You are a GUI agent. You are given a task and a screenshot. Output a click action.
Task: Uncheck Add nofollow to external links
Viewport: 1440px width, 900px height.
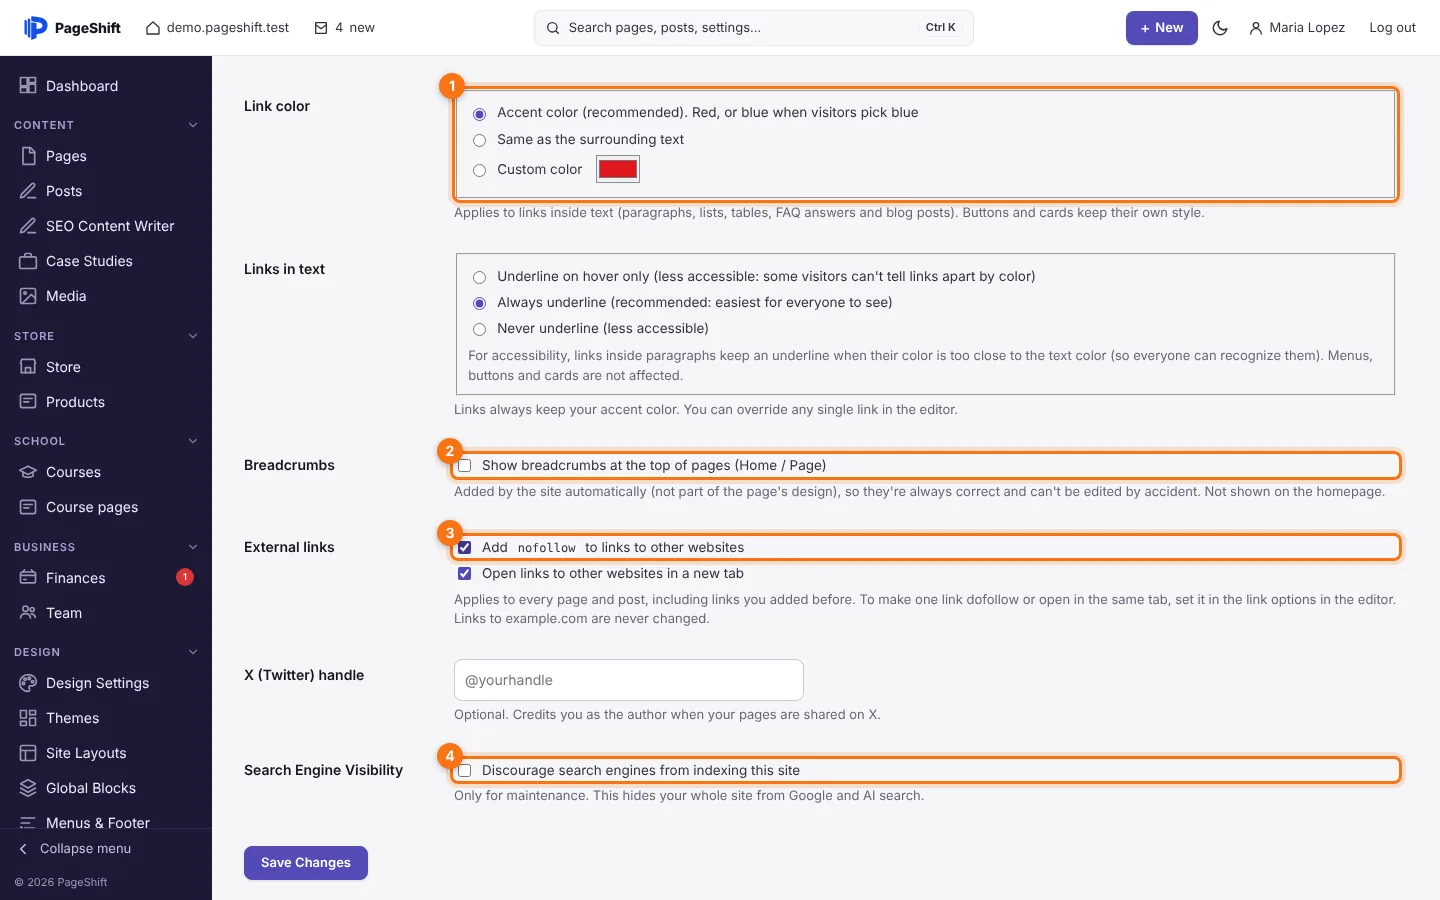465,548
